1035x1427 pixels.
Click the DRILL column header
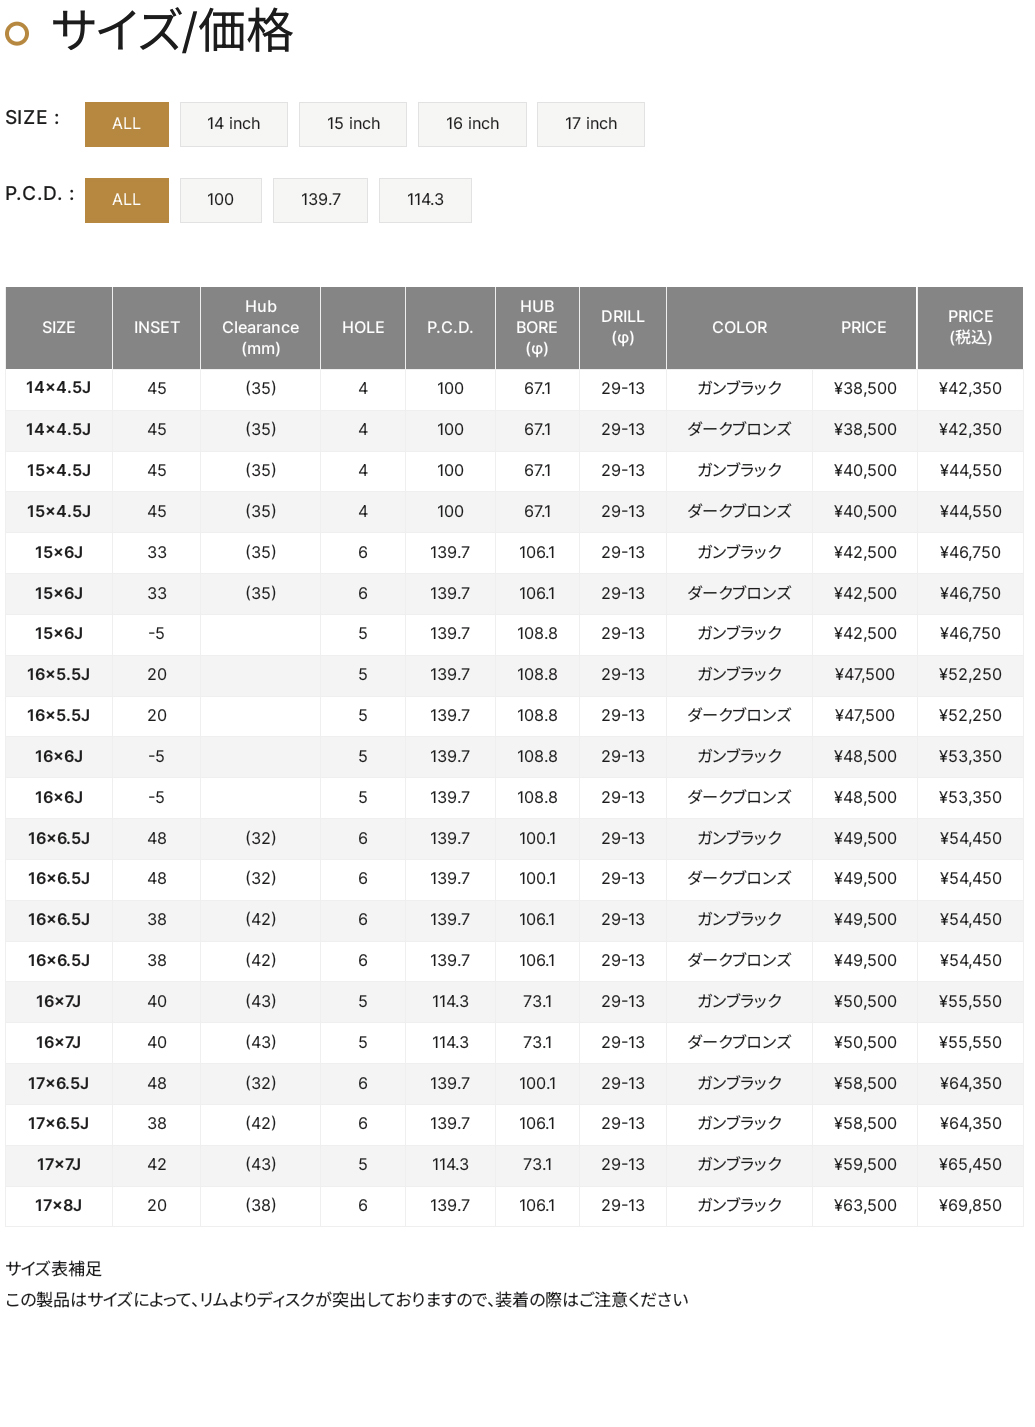coord(622,328)
